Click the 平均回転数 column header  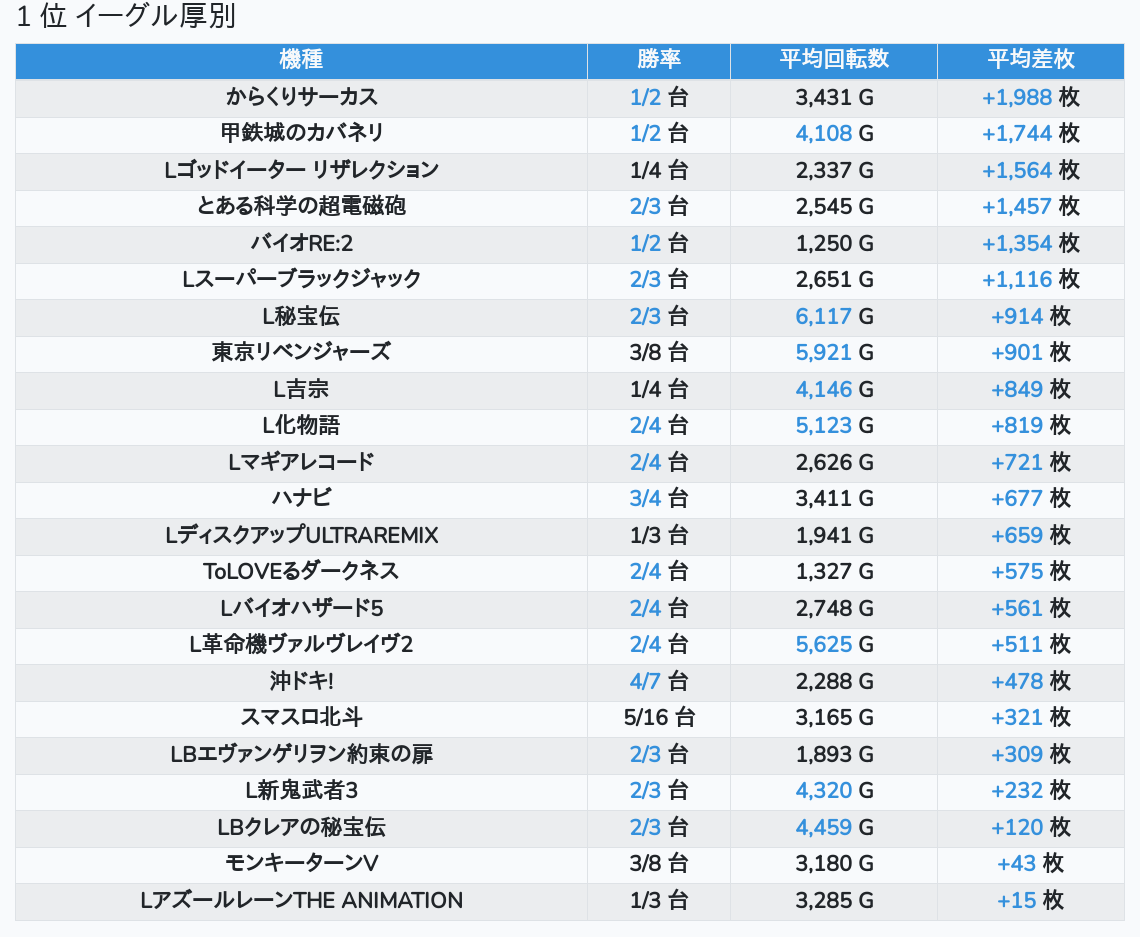pos(833,60)
